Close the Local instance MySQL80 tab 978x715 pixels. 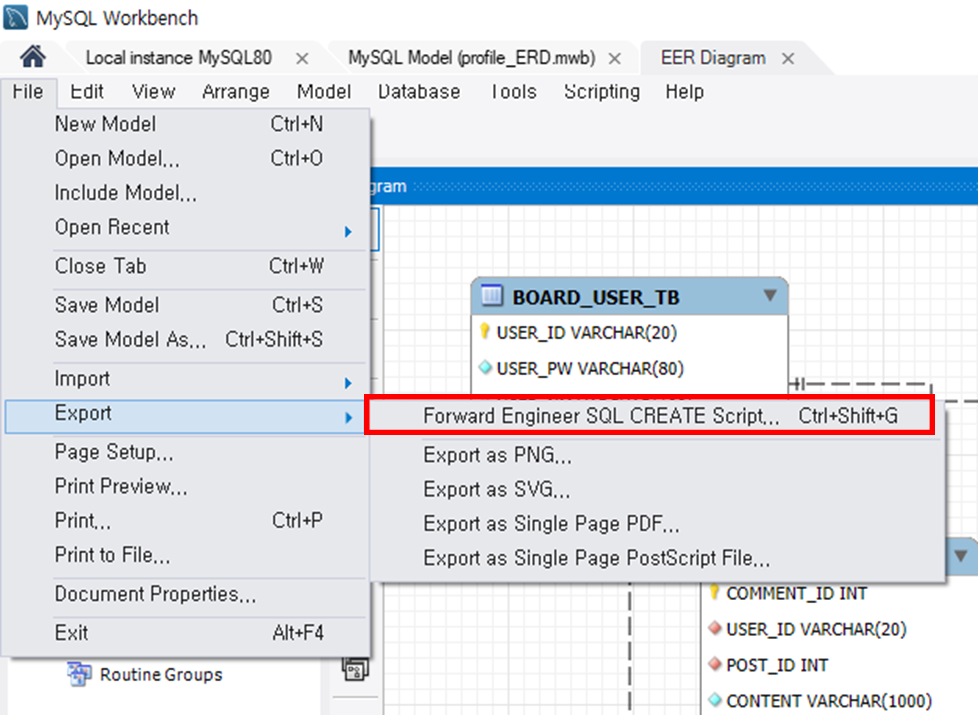point(303,59)
